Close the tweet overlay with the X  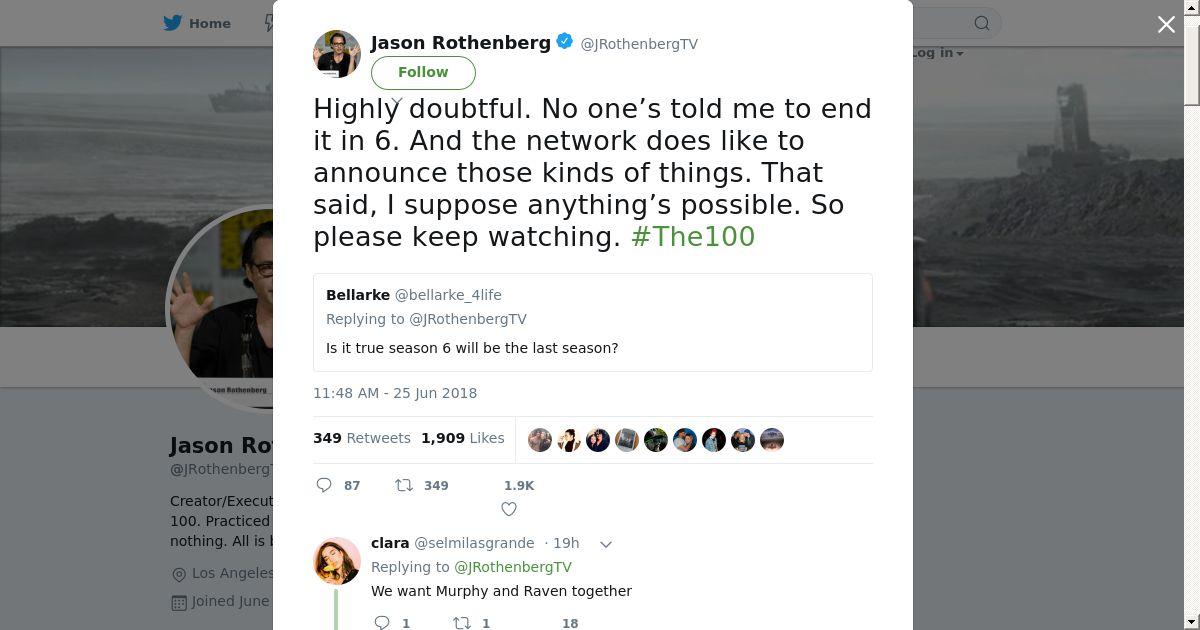click(x=1166, y=25)
